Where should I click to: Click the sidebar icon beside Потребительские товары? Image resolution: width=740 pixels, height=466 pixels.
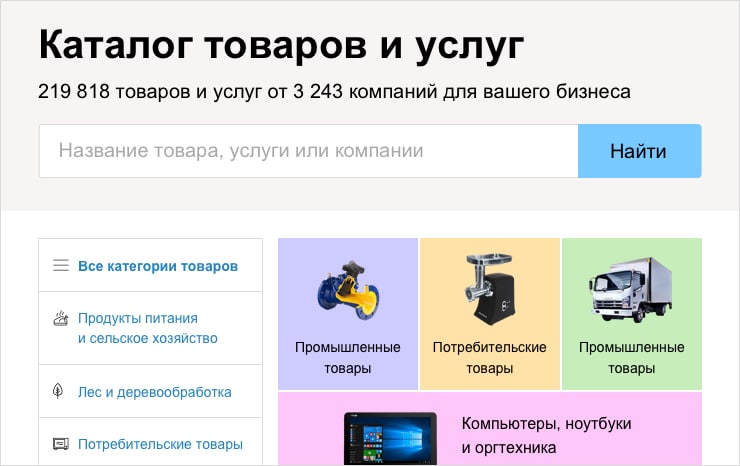point(60,444)
